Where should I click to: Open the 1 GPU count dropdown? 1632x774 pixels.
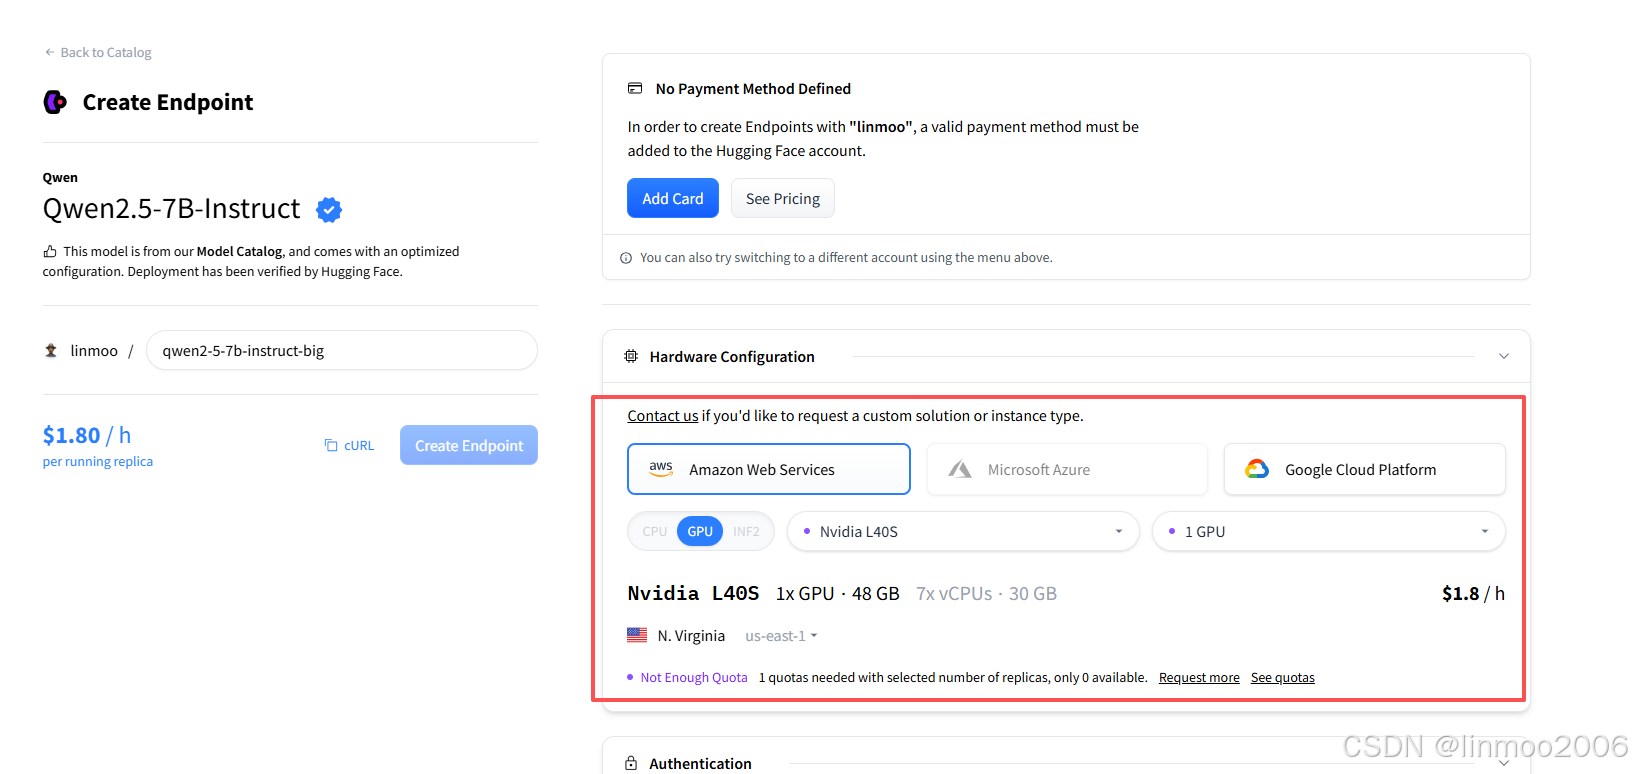(x=1329, y=531)
